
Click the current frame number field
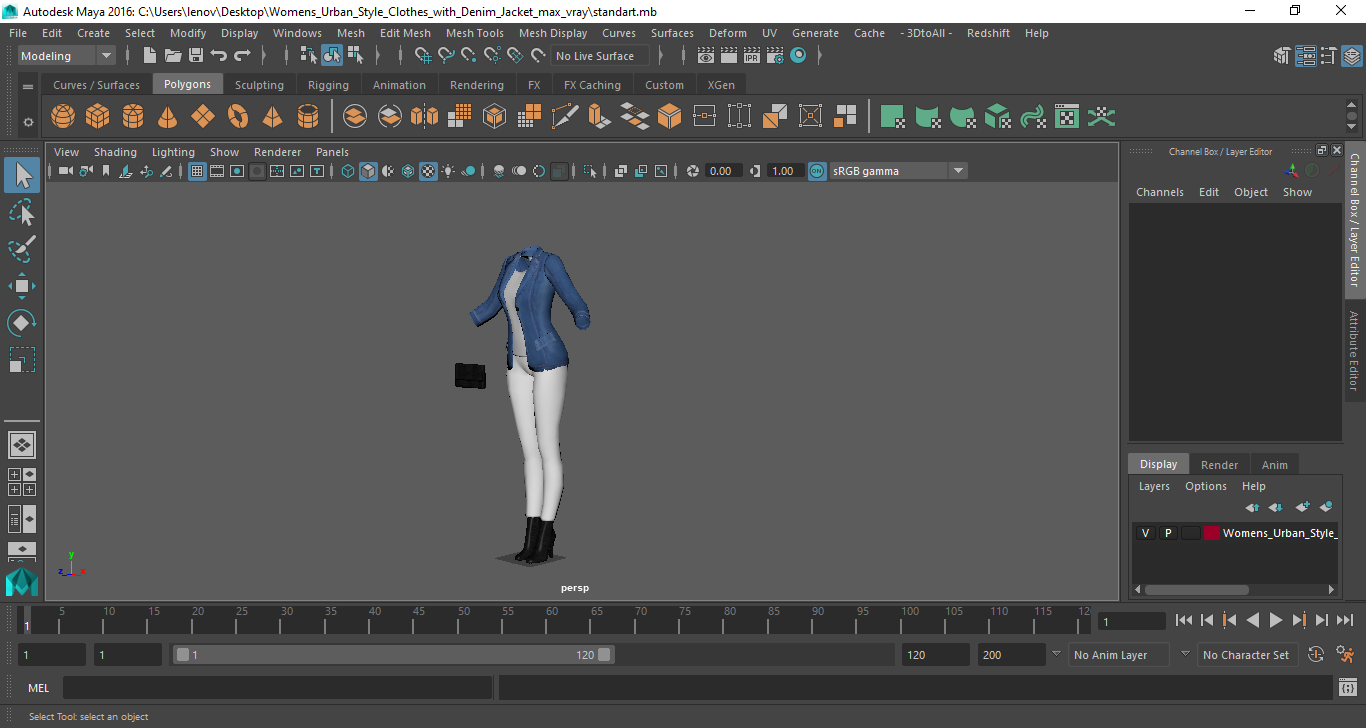pos(1132,621)
